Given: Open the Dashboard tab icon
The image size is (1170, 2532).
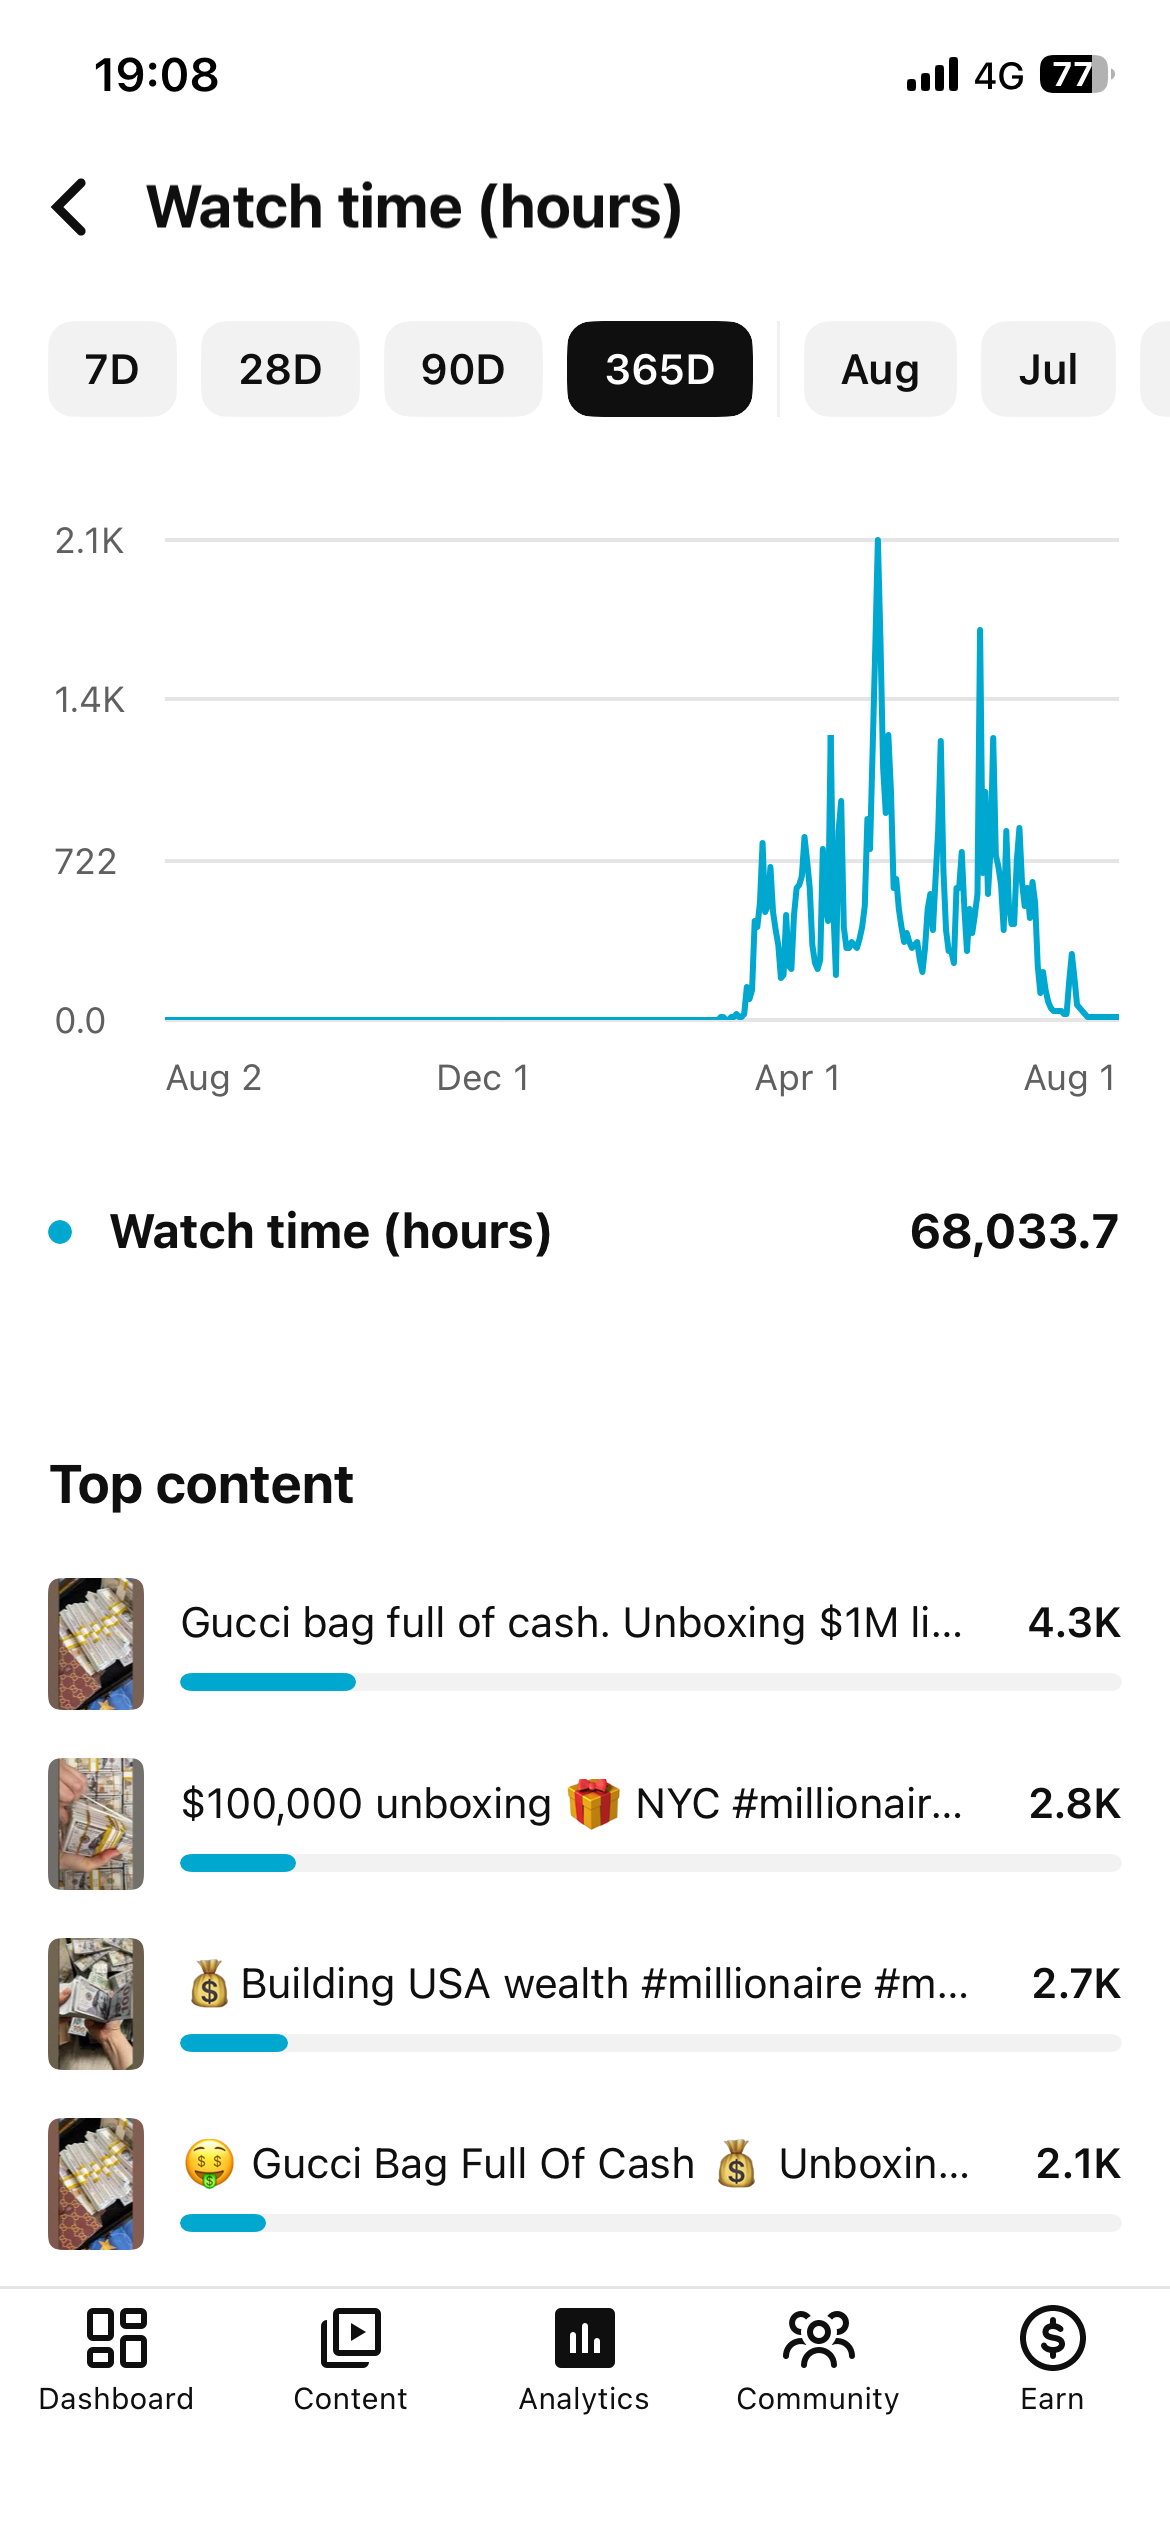Looking at the screenshot, I should point(116,2337).
